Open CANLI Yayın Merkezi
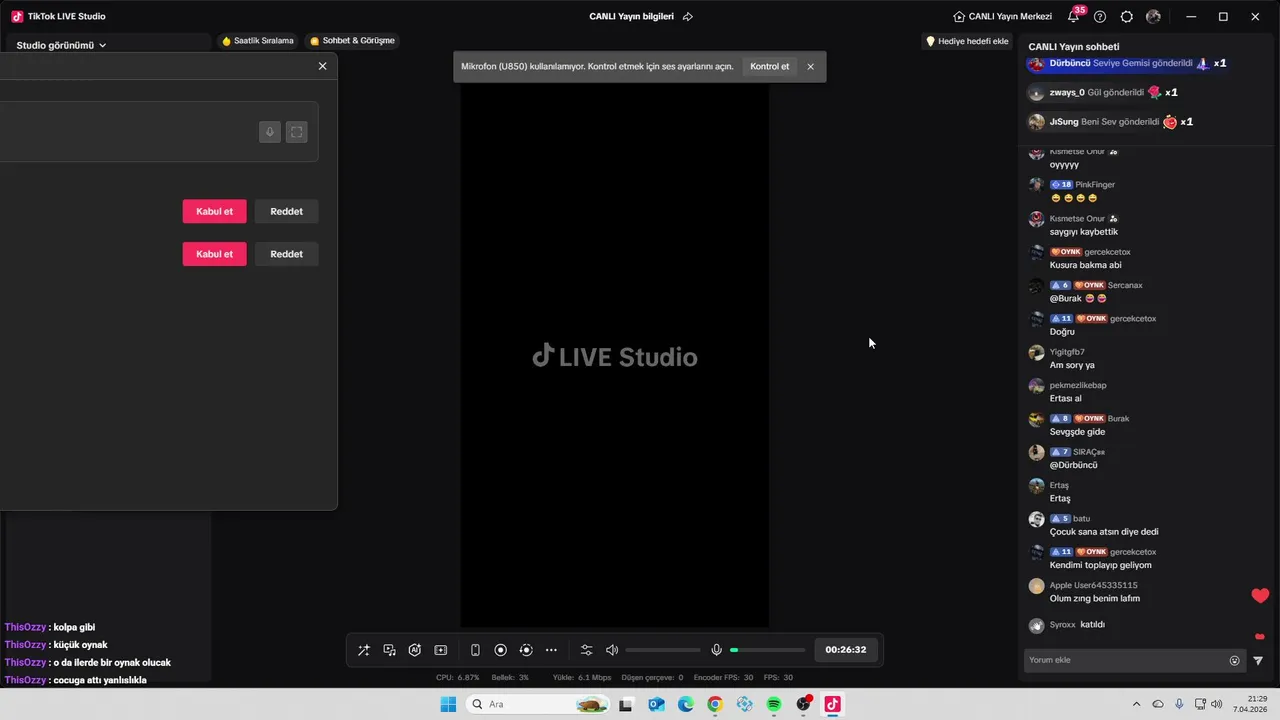This screenshot has height=720, width=1280. pyautogui.click(x=1003, y=17)
